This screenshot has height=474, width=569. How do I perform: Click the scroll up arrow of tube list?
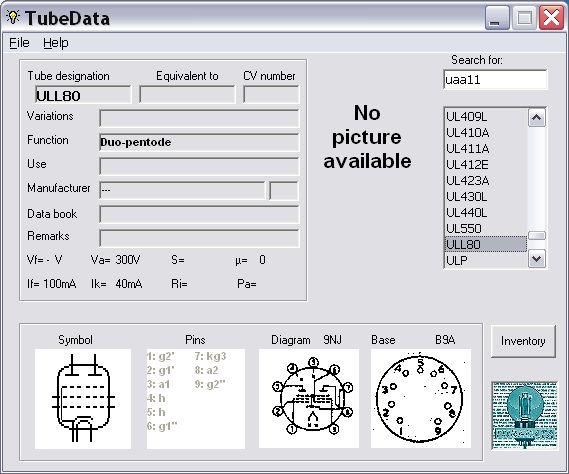537,118
